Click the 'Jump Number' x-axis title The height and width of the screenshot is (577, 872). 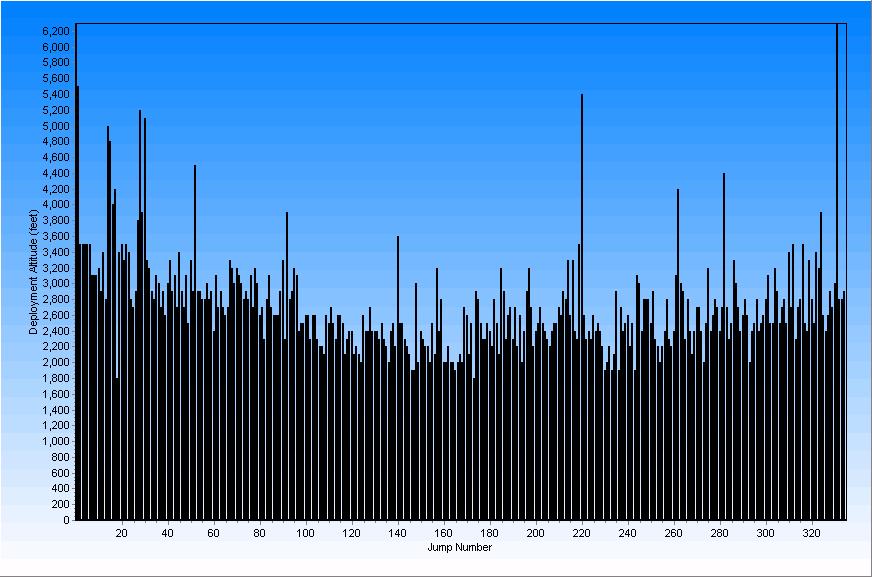pyautogui.click(x=459, y=548)
